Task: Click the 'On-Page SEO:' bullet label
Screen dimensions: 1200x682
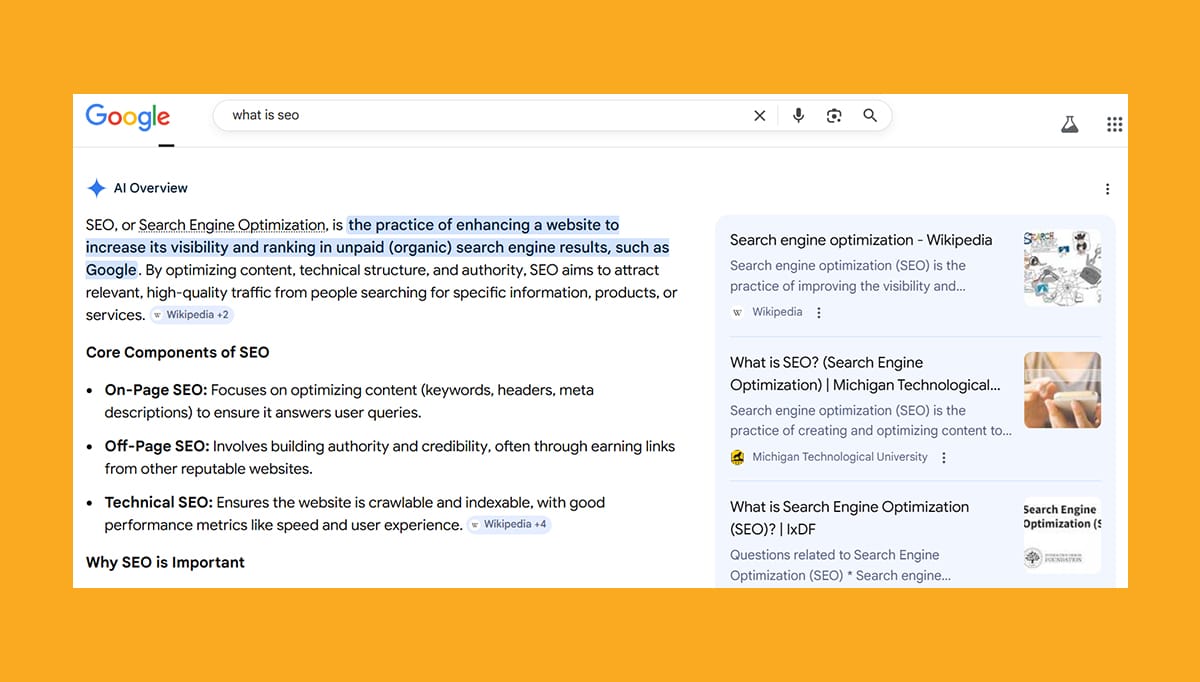Action: coord(156,390)
